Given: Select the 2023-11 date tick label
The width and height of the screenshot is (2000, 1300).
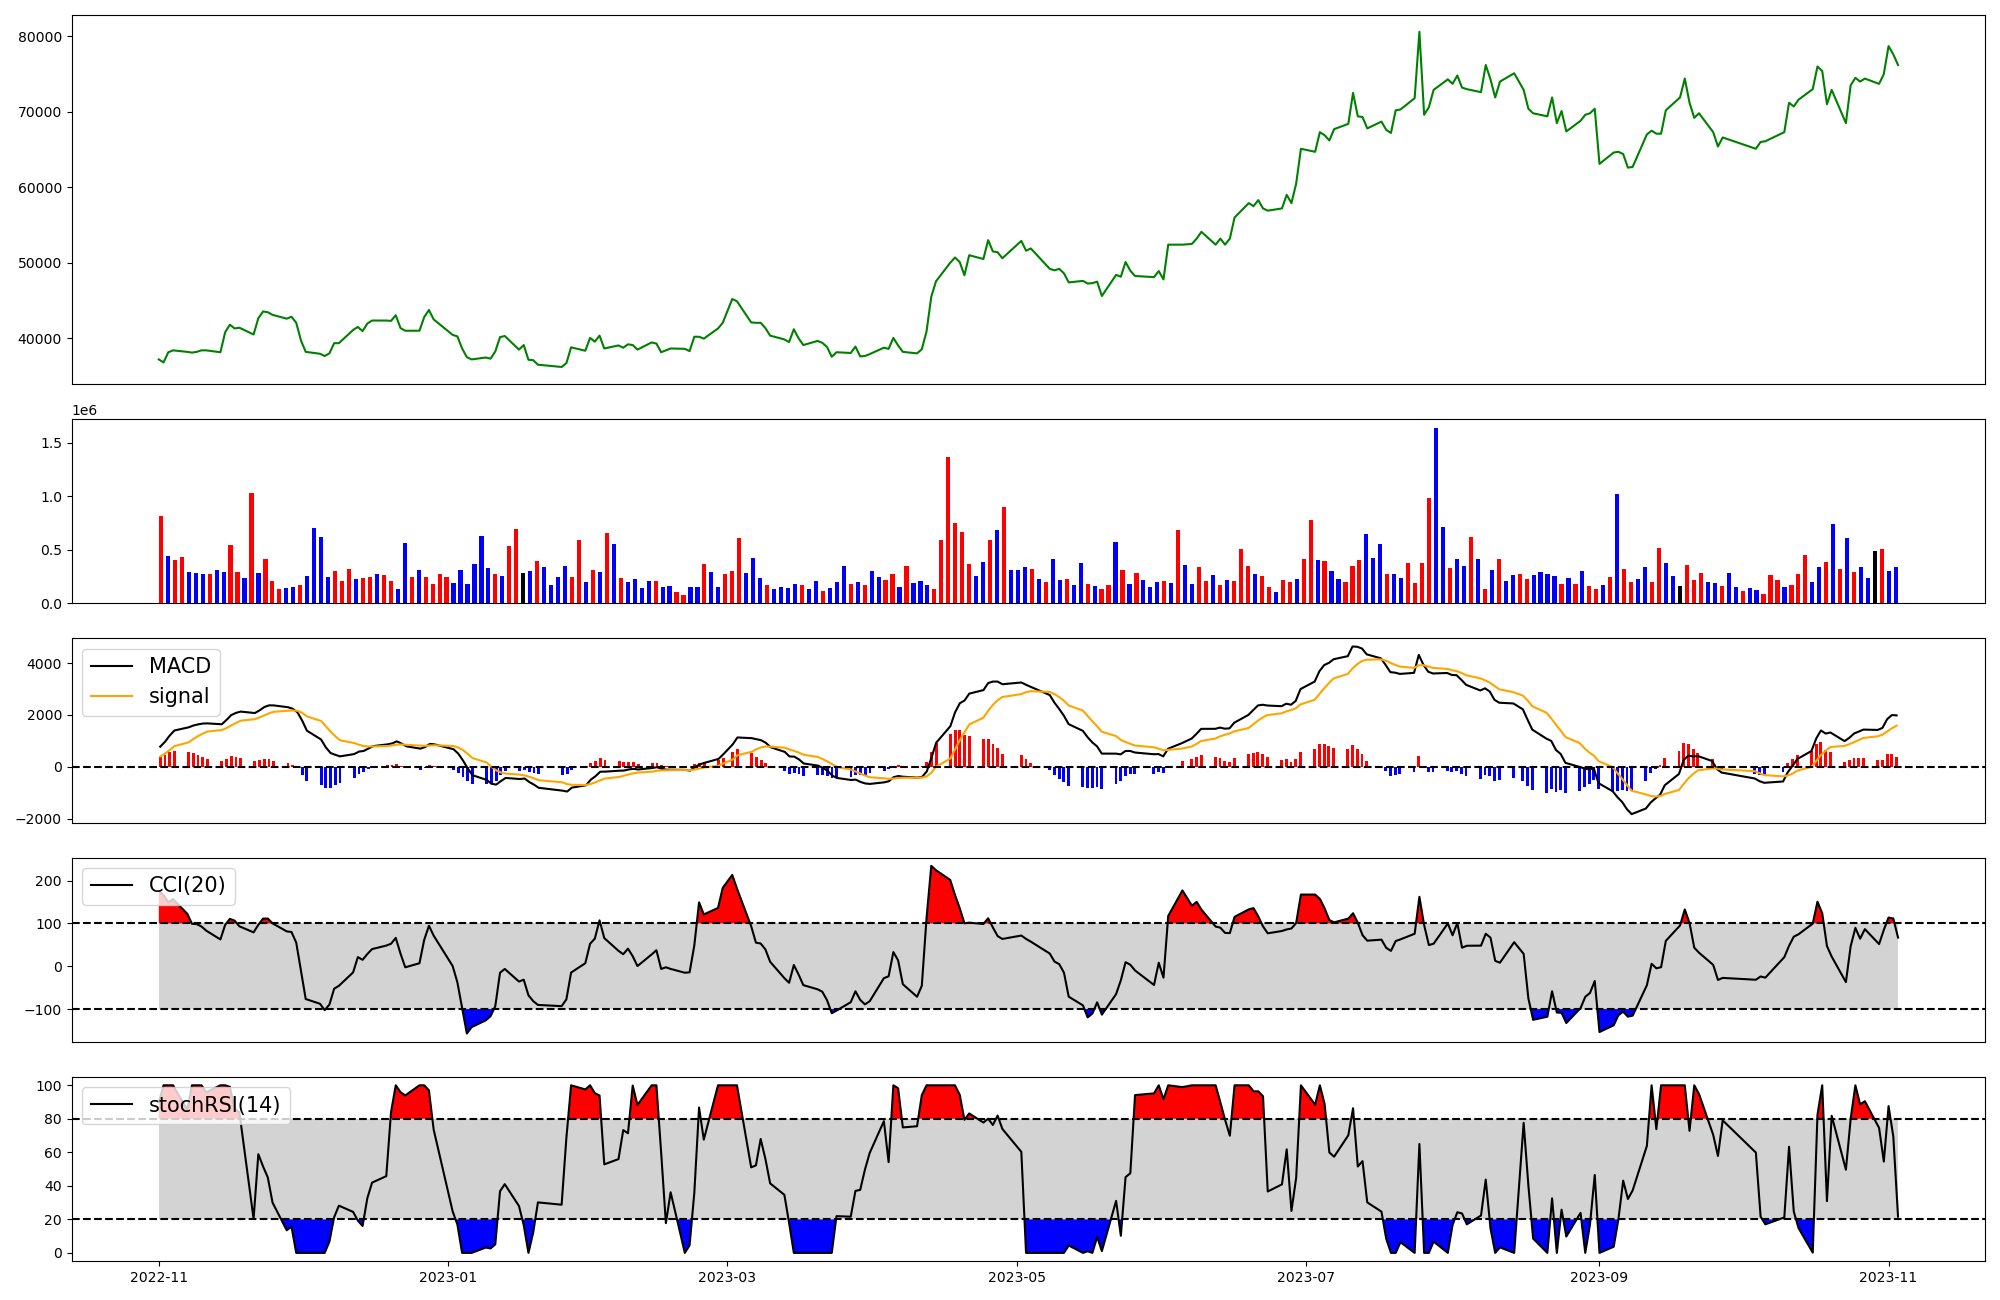Looking at the screenshot, I should [x=1889, y=1277].
